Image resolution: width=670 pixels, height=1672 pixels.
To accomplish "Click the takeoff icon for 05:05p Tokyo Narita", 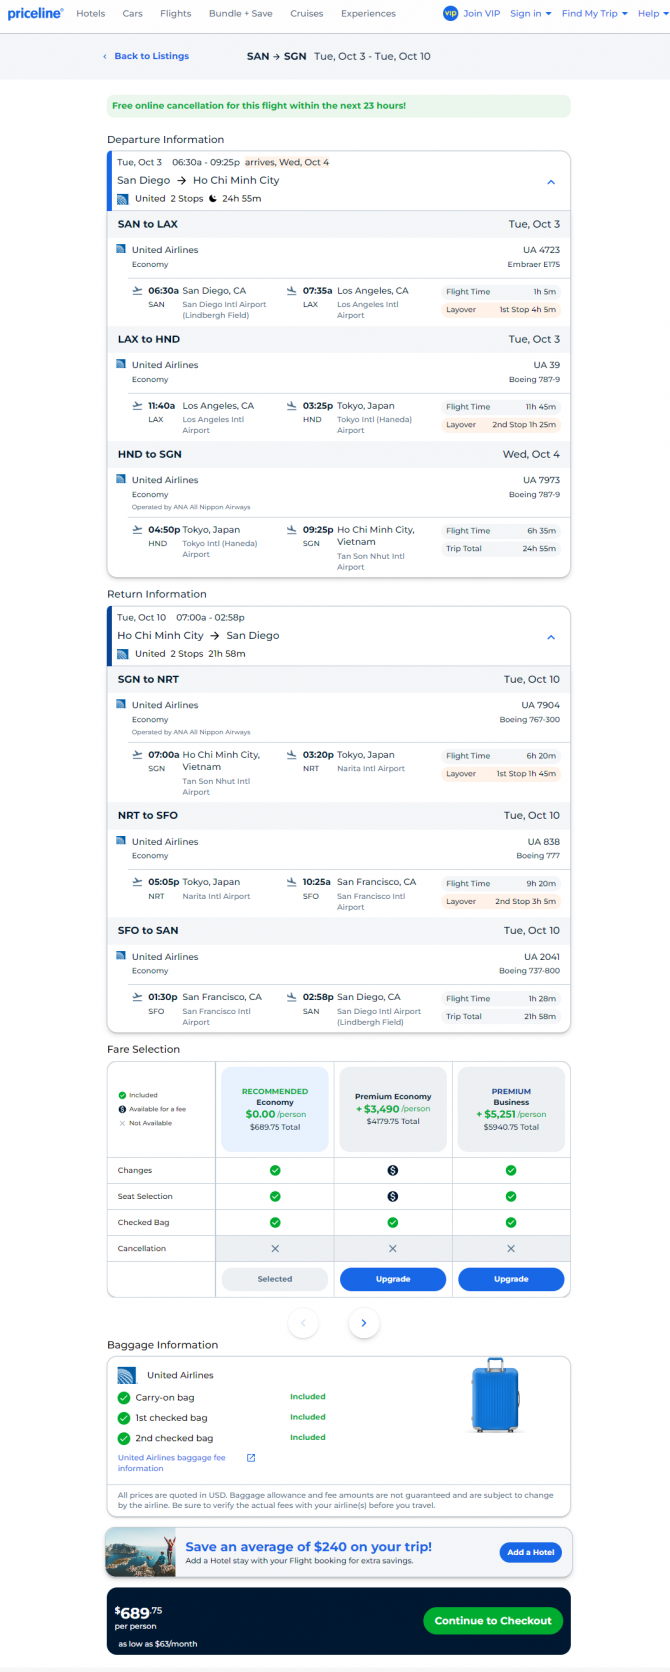I will point(137,882).
